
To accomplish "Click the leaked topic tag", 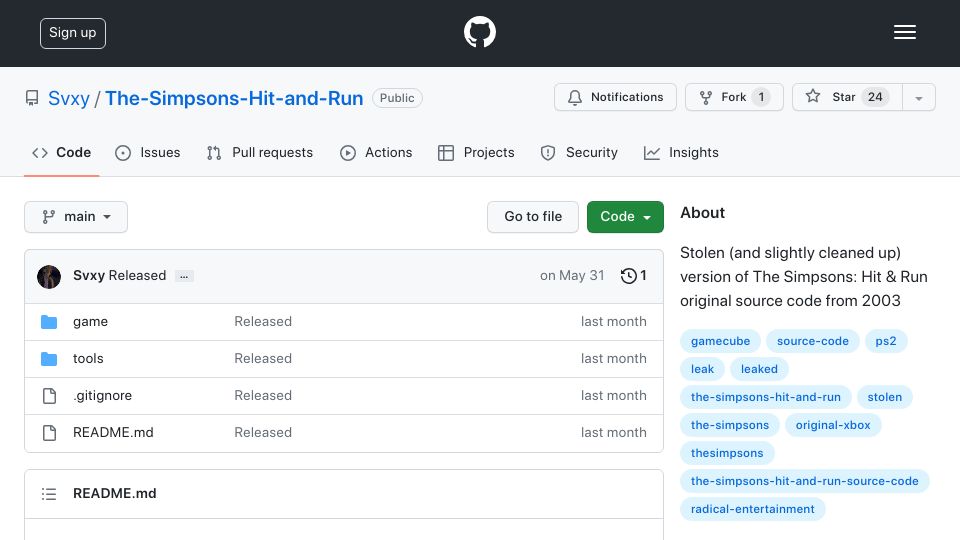I will (x=759, y=369).
